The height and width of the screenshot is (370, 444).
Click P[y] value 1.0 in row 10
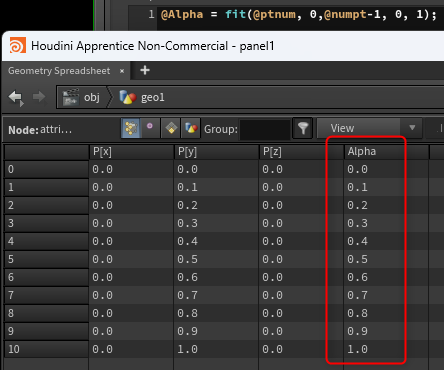tap(187, 349)
